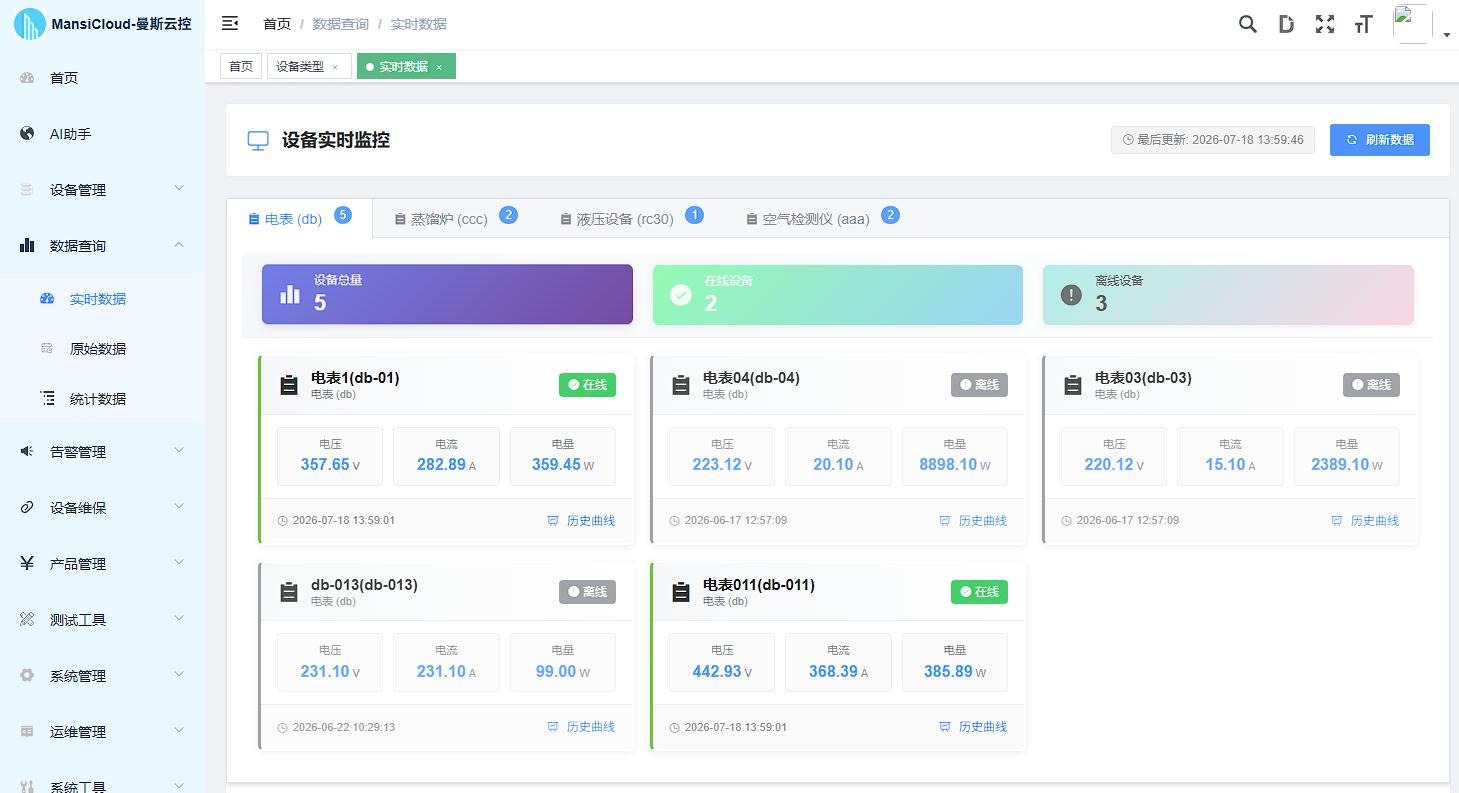Click the 产品管理 yen icon

[x=27, y=564]
